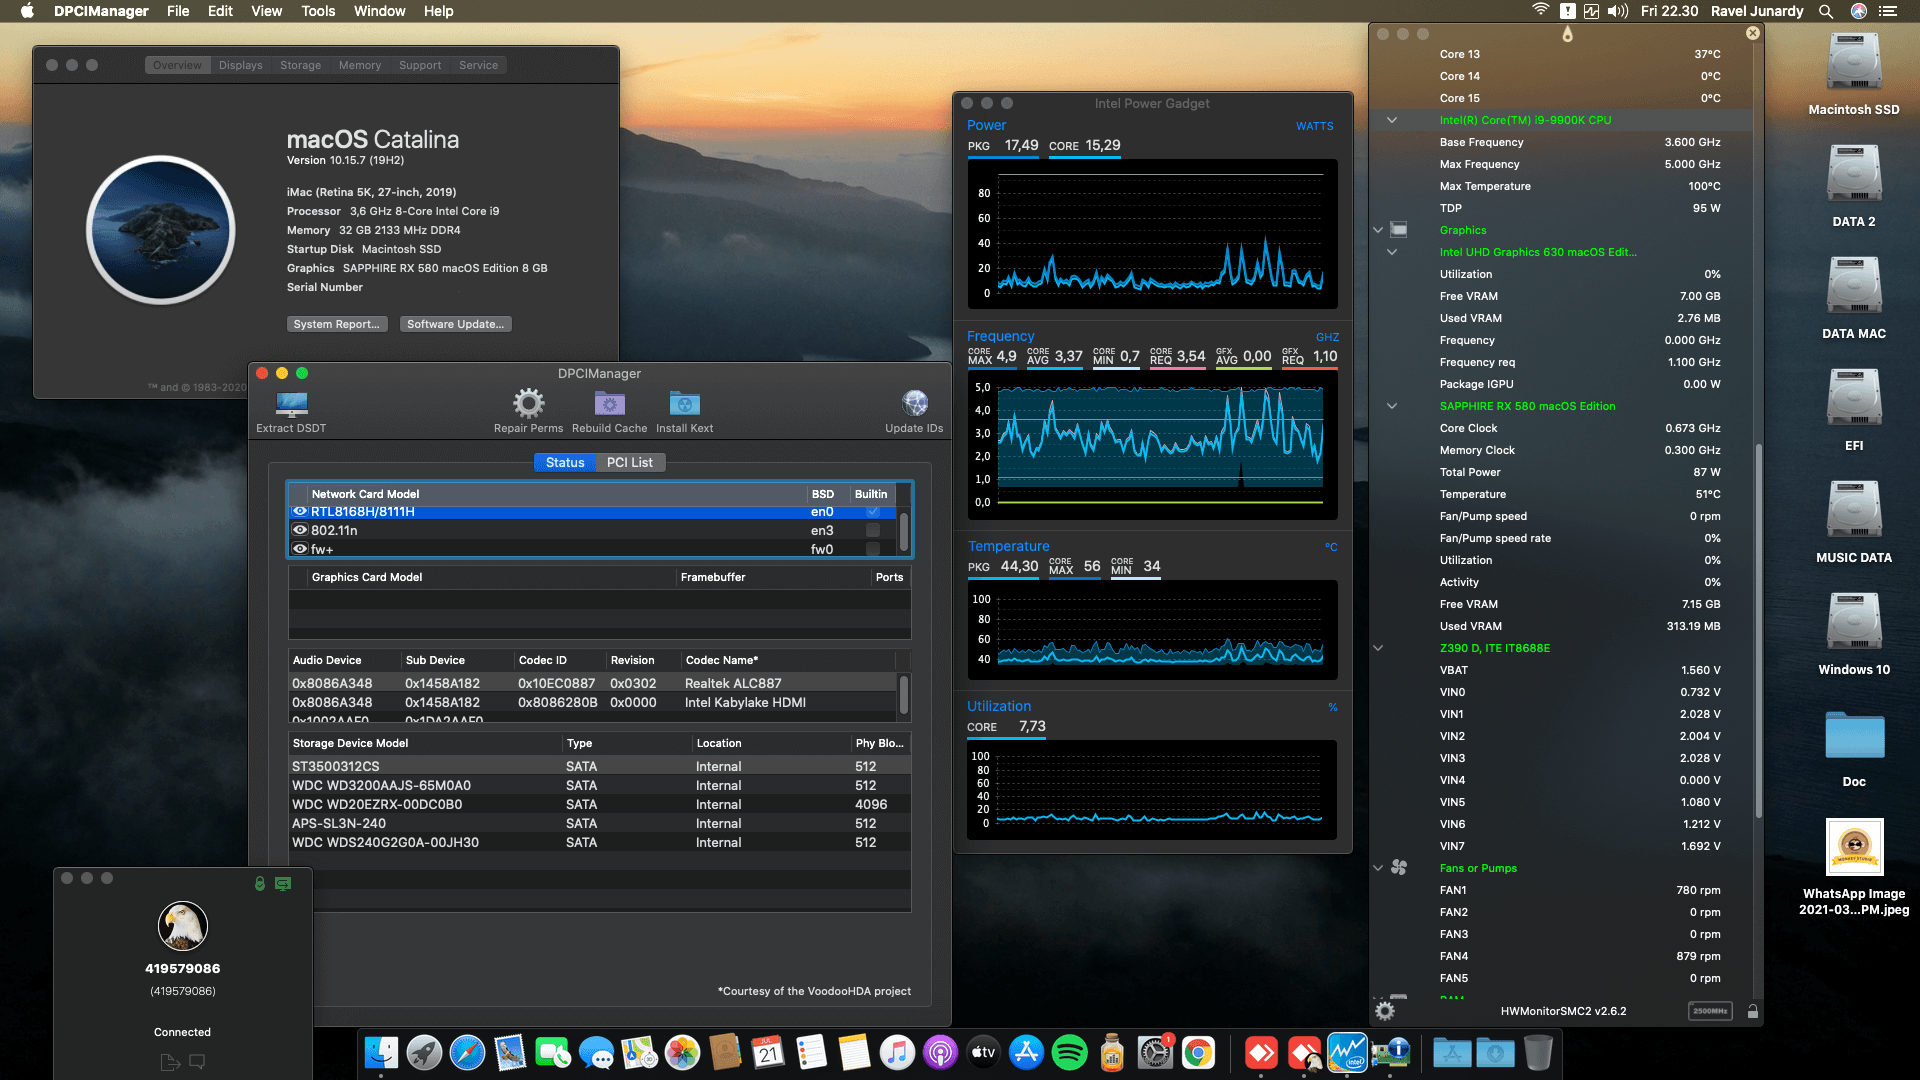Select the Realtek ALC887 audio row
This screenshot has width=1920, height=1080.
click(x=593, y=683)
